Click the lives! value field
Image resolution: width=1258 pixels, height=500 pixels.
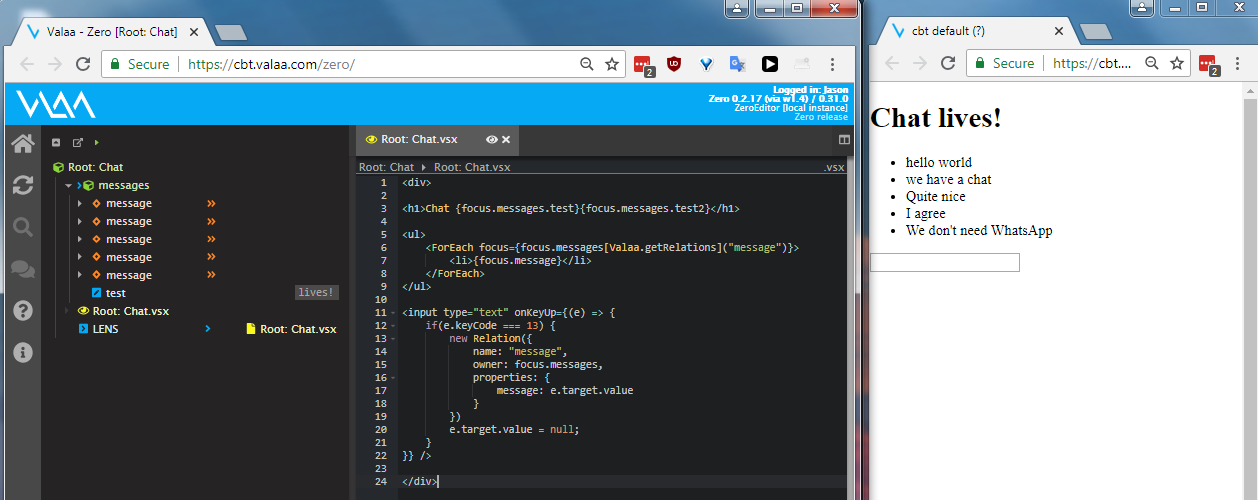tap(317, 293)
